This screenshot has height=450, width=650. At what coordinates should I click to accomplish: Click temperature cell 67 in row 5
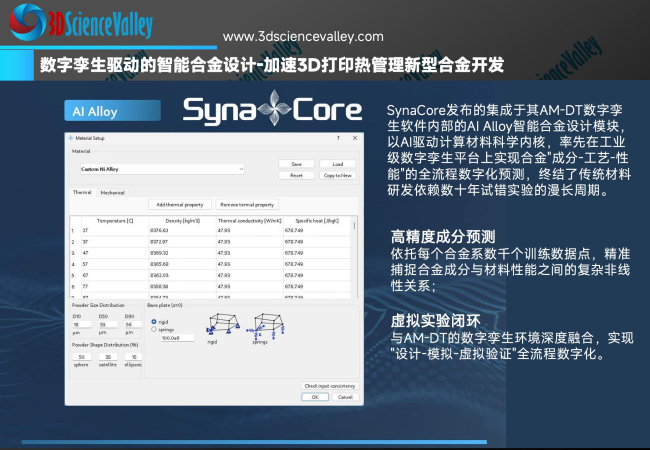coord(115,275)
